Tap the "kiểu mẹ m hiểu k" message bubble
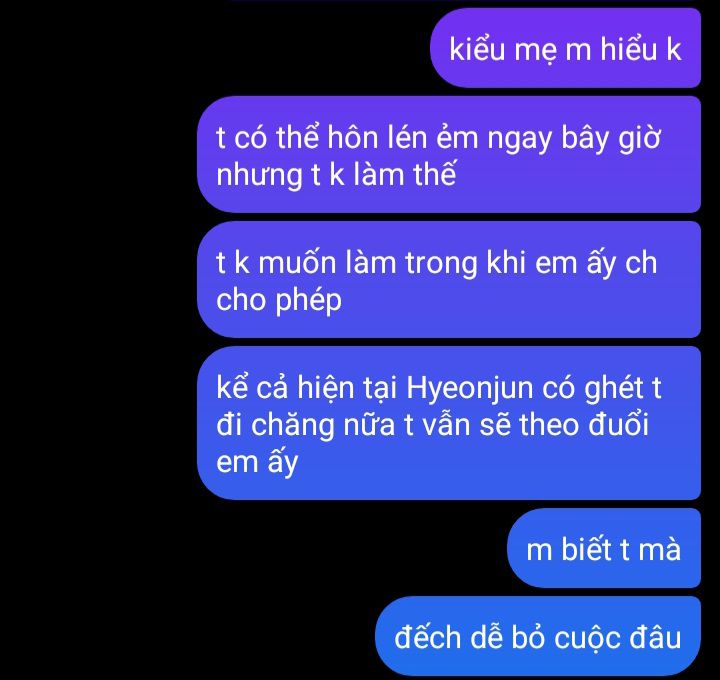This screenshot has width=720, height=680. 565,48
